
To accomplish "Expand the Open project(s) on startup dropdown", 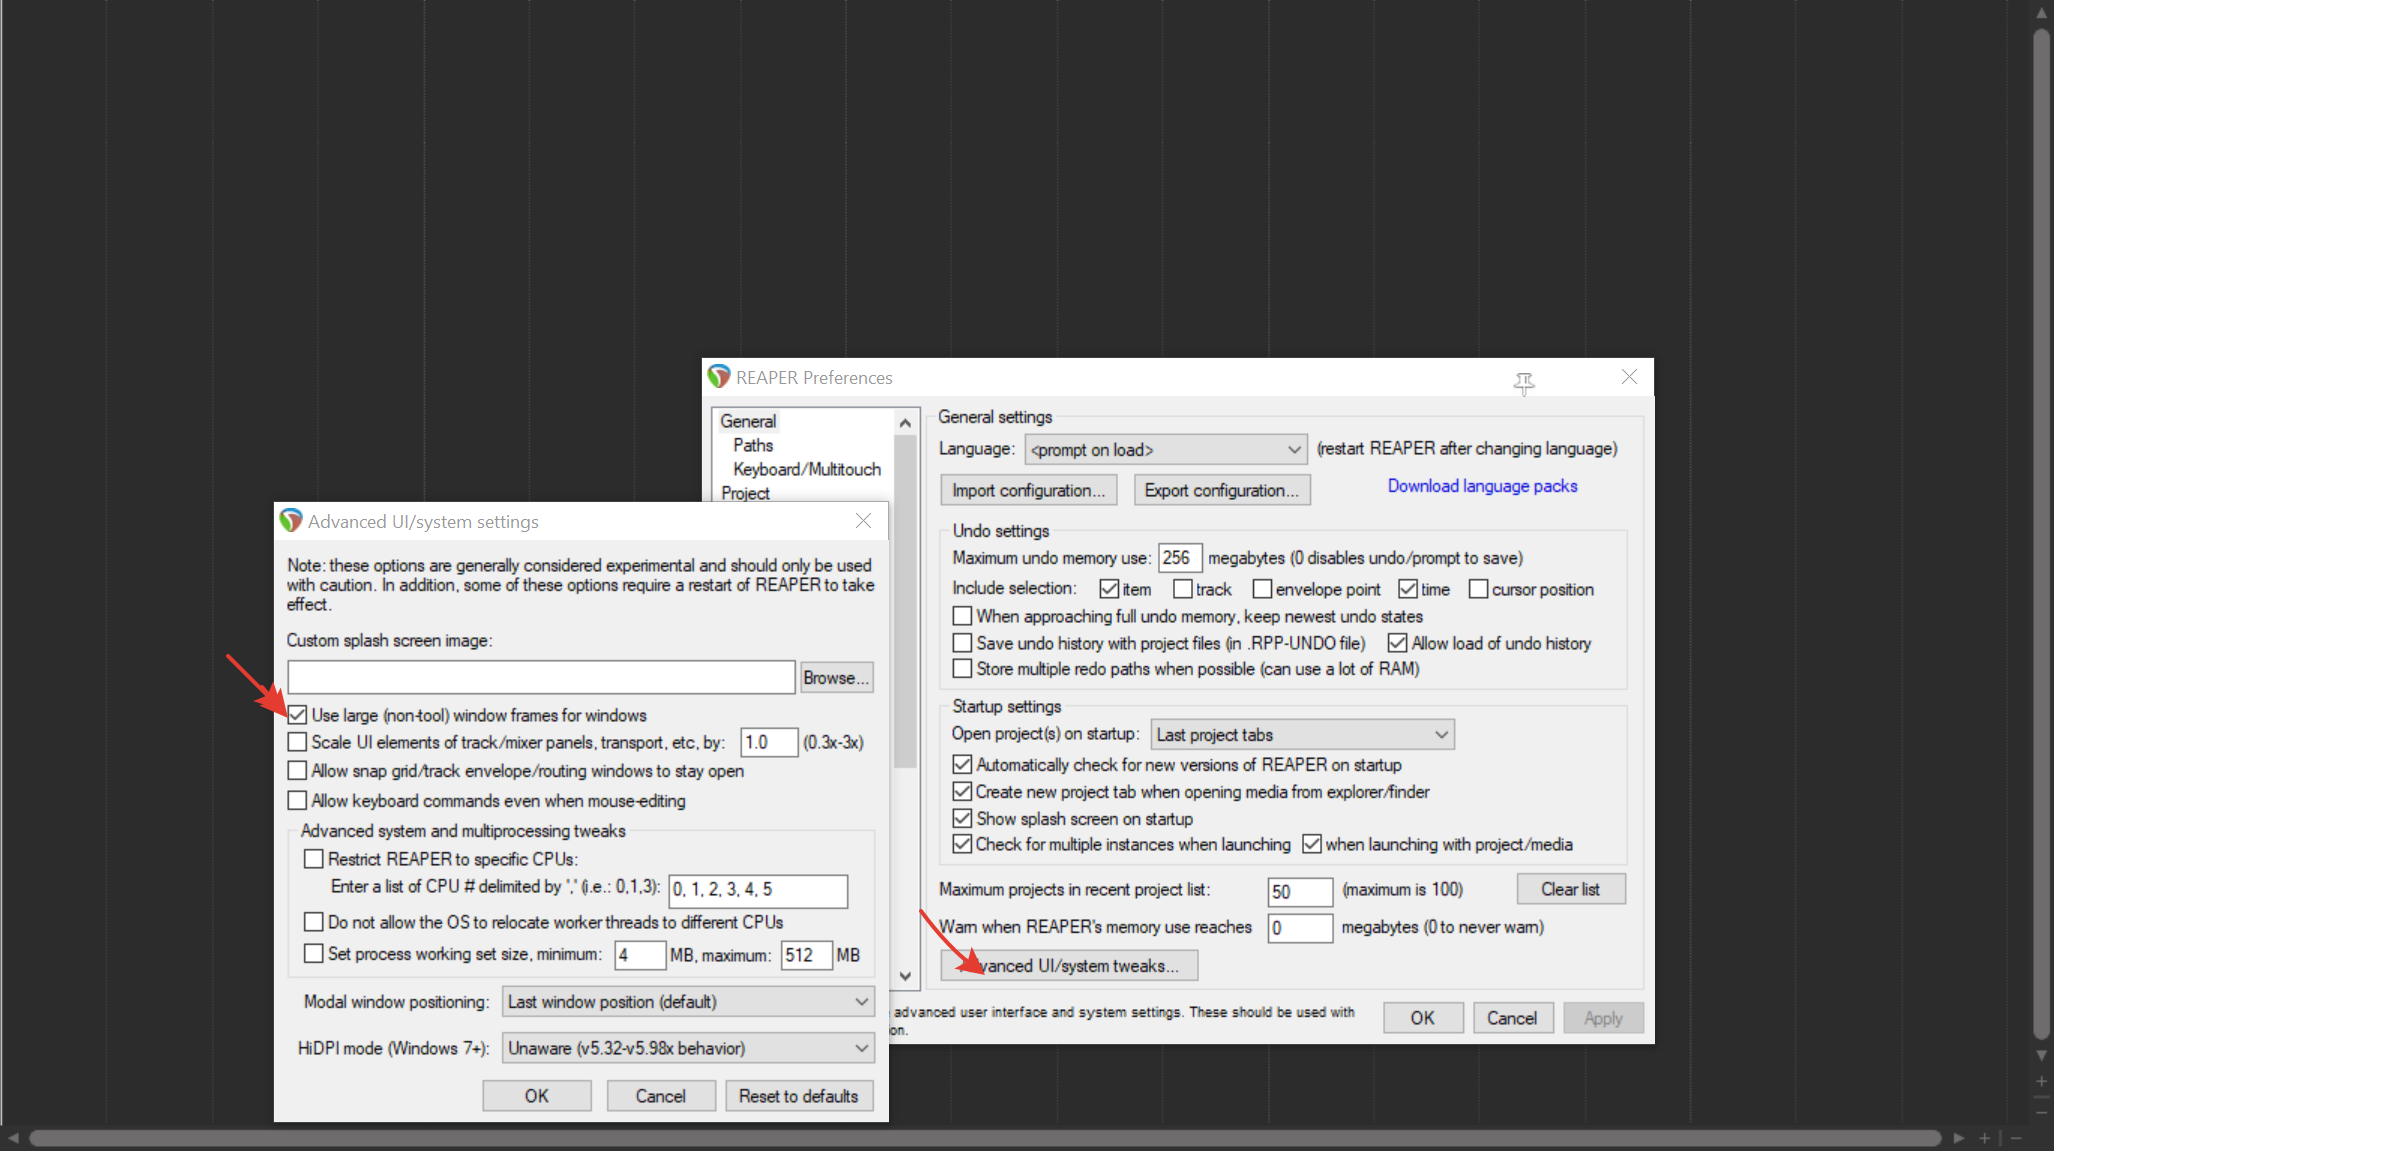I will pyautogui.click(x=1302, y=734).
